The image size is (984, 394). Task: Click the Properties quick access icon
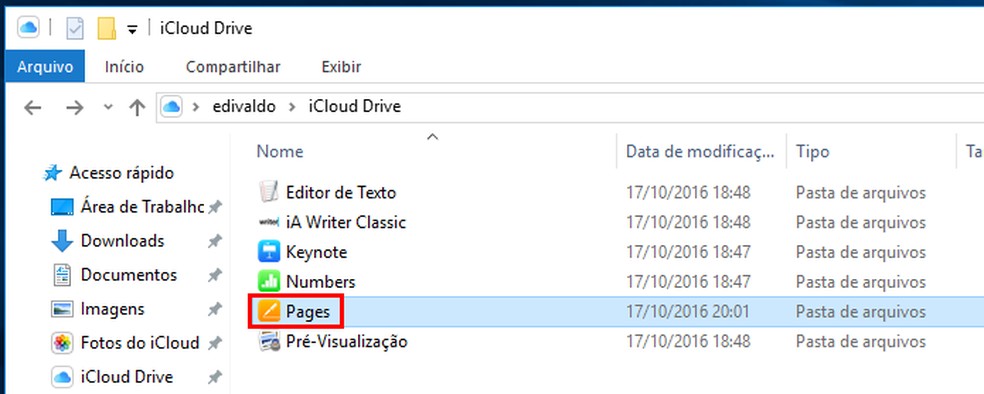pyautogui.click(x=75, y=28)
